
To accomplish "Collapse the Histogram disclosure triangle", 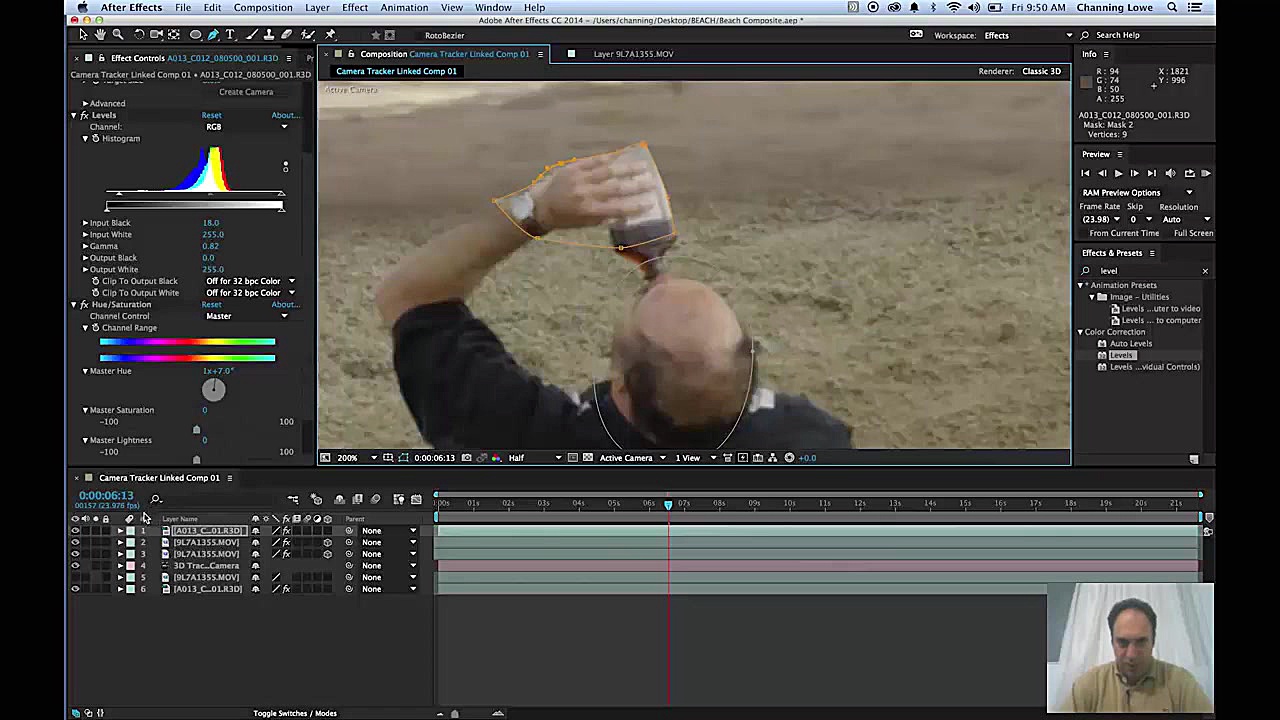I will coord(85,138).
